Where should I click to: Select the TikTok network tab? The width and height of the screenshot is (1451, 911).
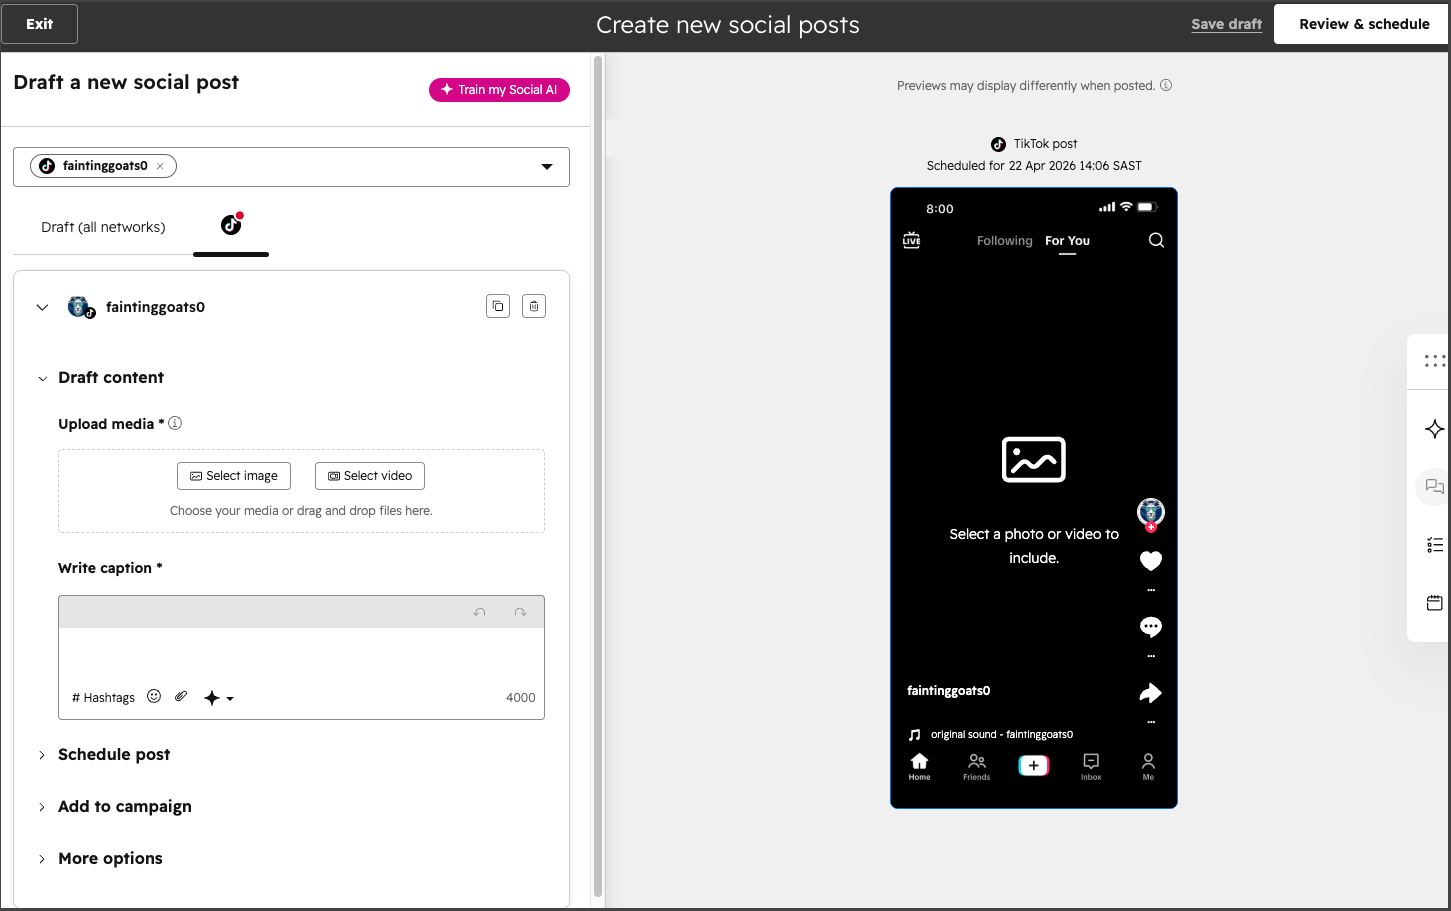pos(231,226)
